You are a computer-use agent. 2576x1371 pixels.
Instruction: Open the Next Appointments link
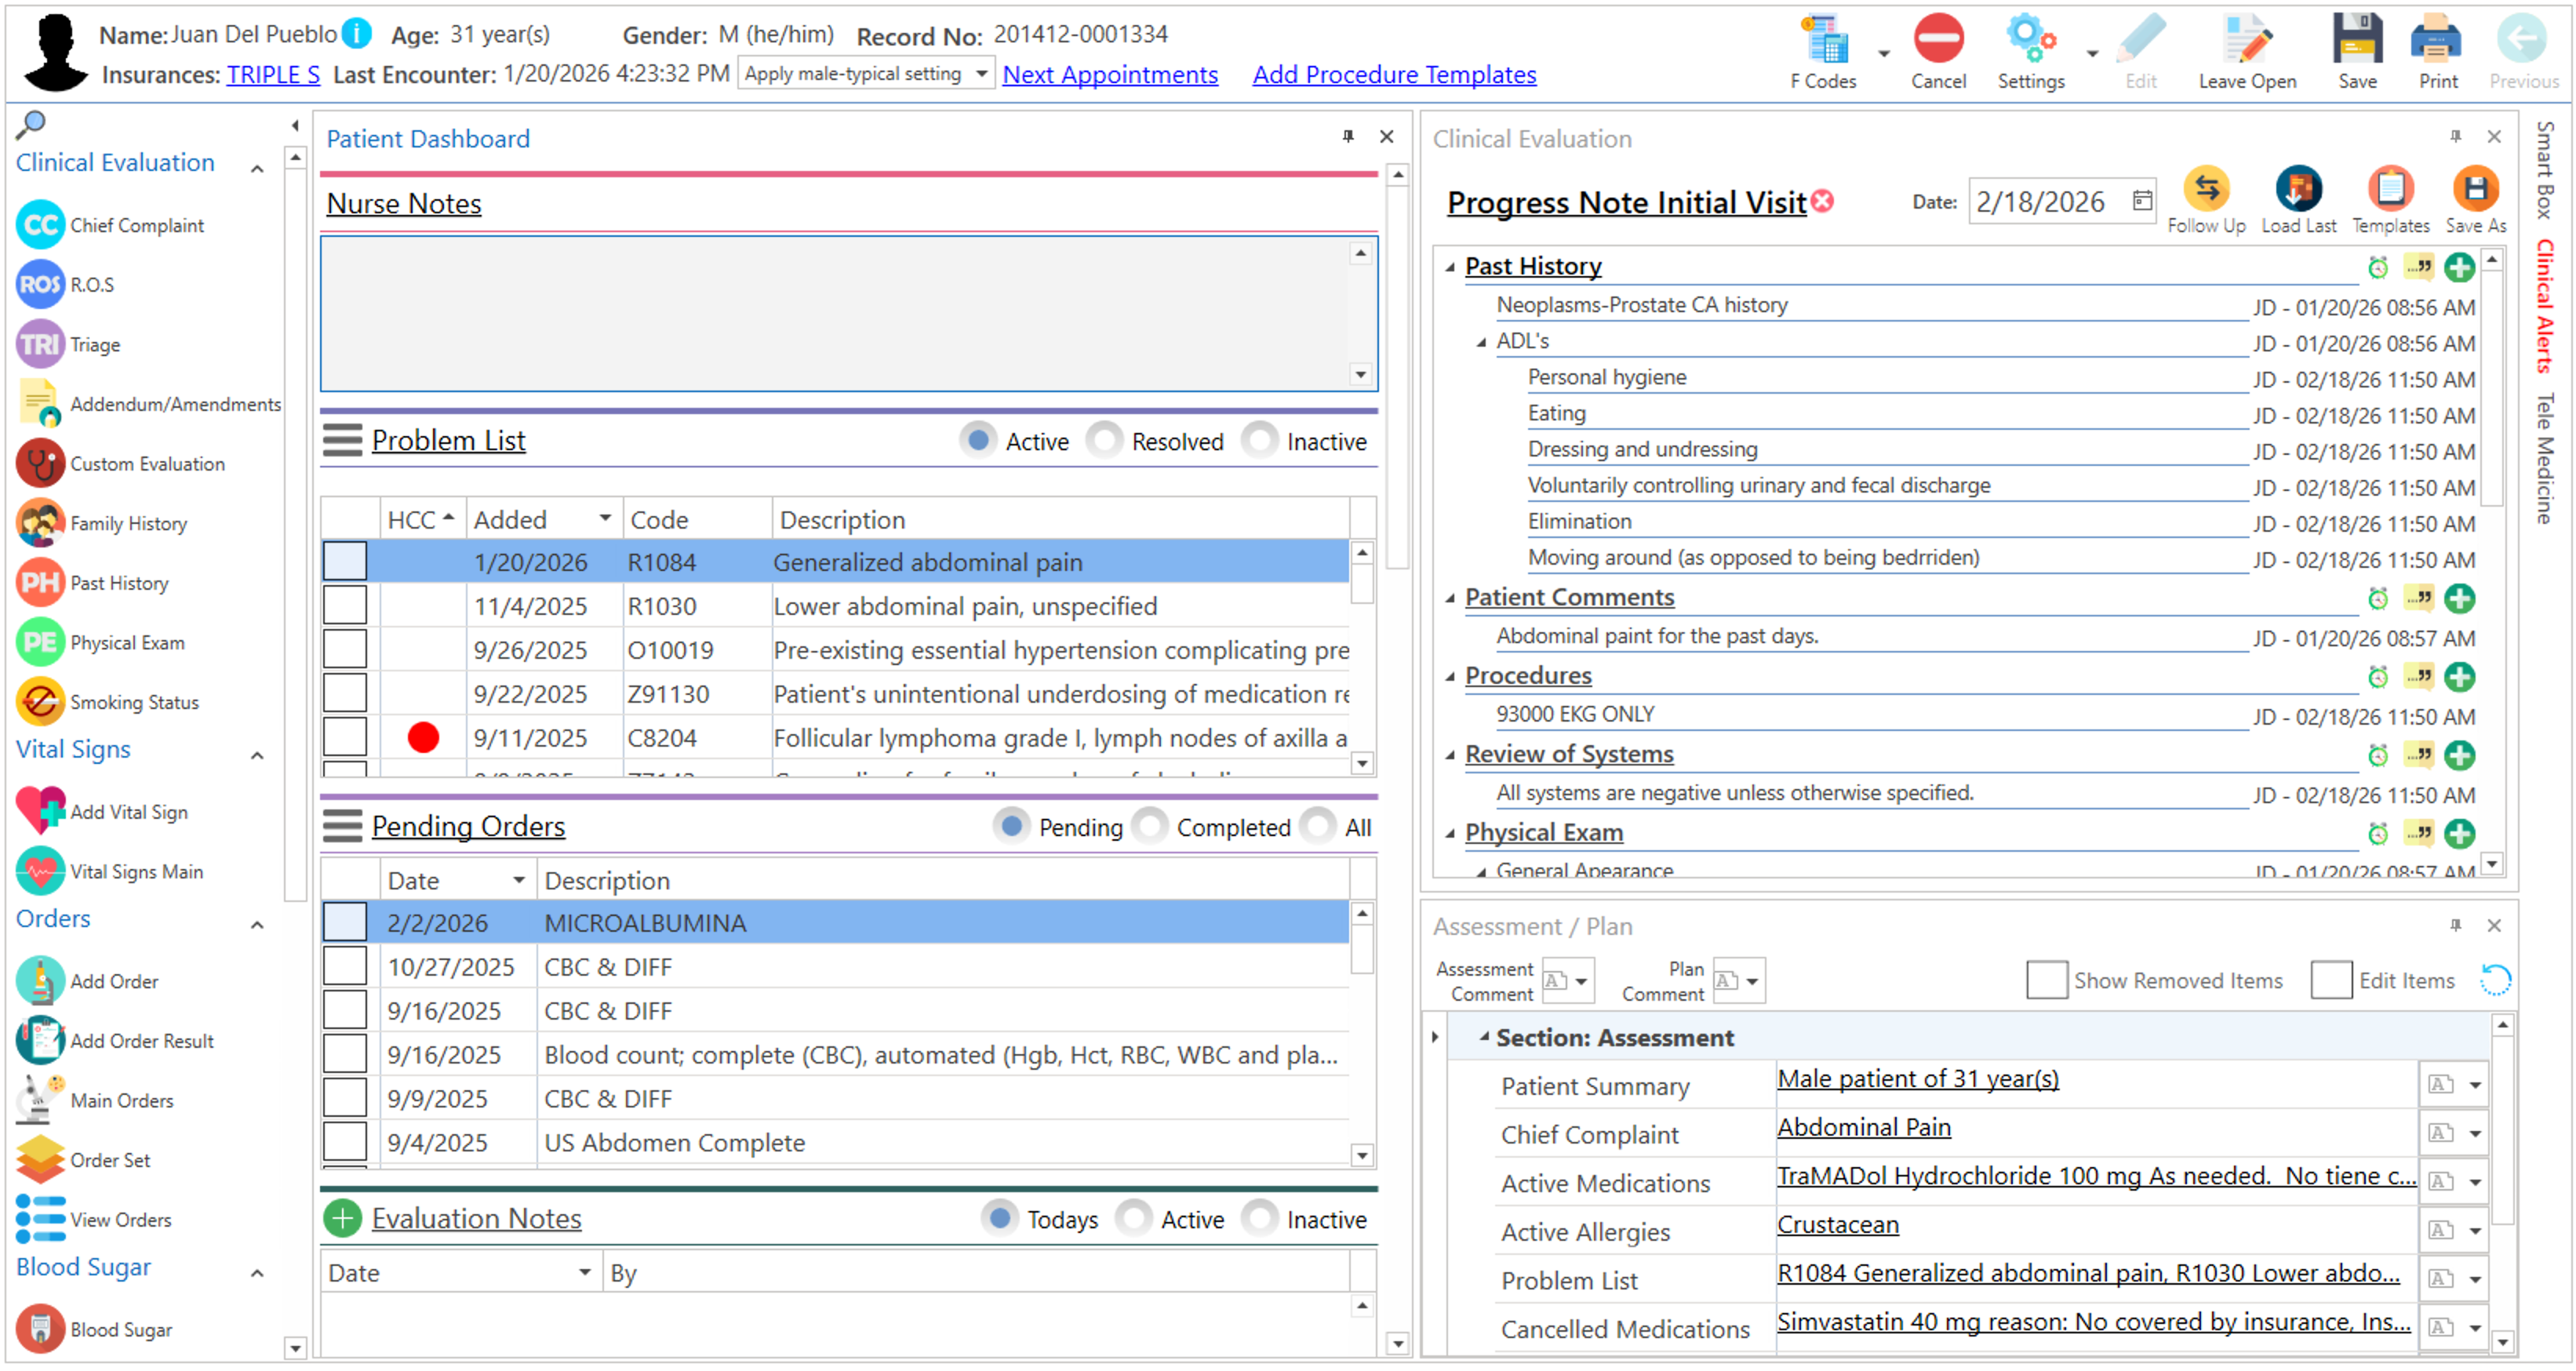[x=1109, y=75]
